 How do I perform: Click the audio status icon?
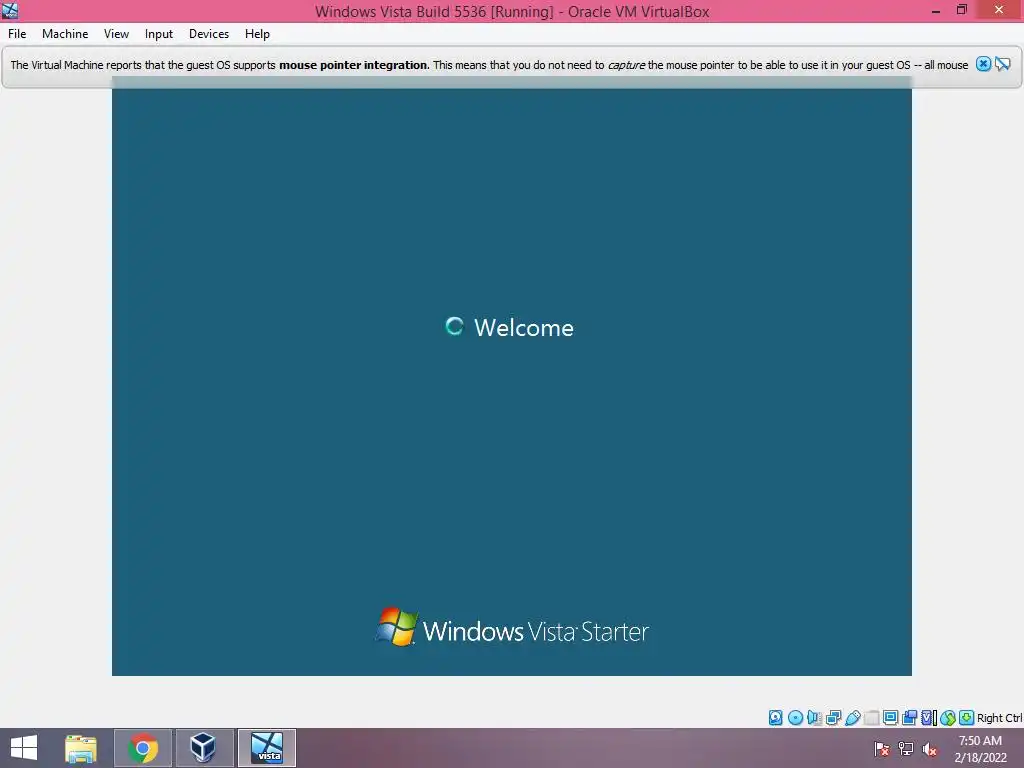(x=814, y=718)
